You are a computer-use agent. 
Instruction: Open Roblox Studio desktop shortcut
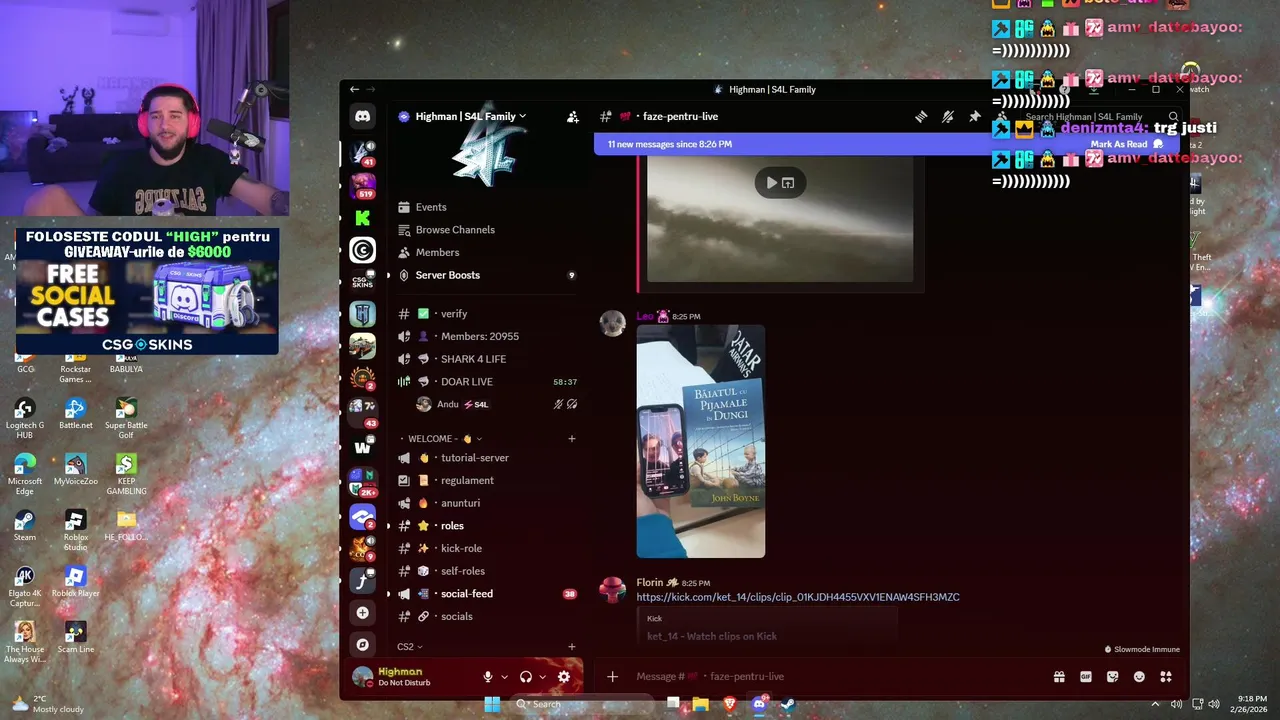[75, 531]
